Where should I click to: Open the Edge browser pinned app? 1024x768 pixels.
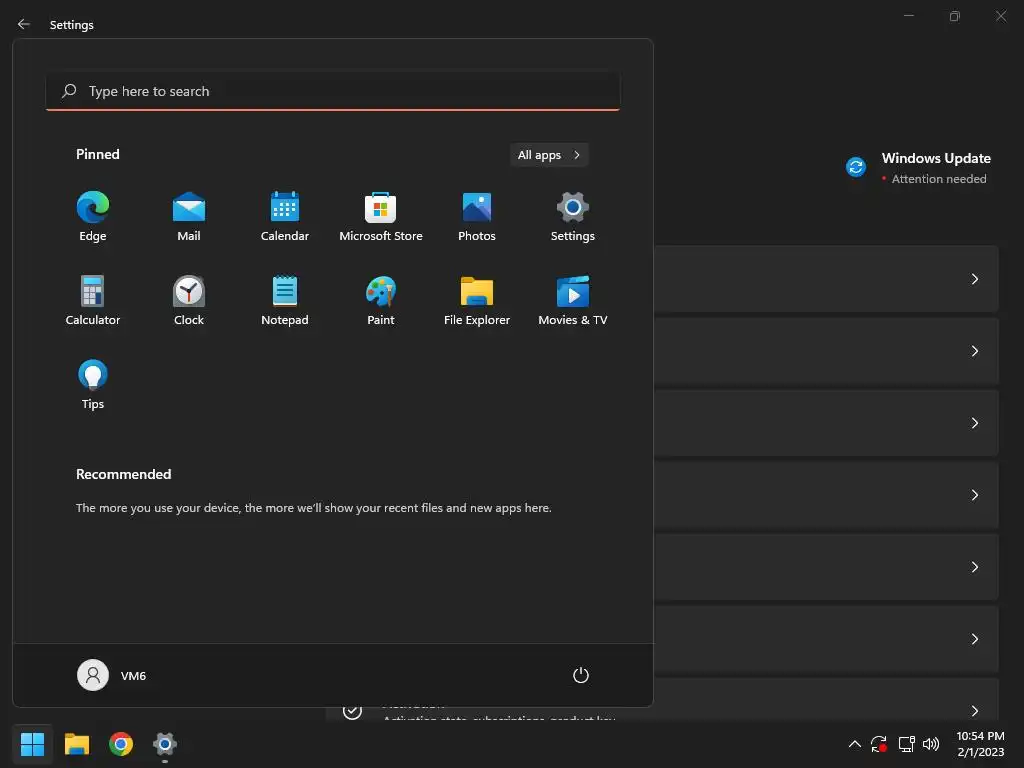click(93, 217)
